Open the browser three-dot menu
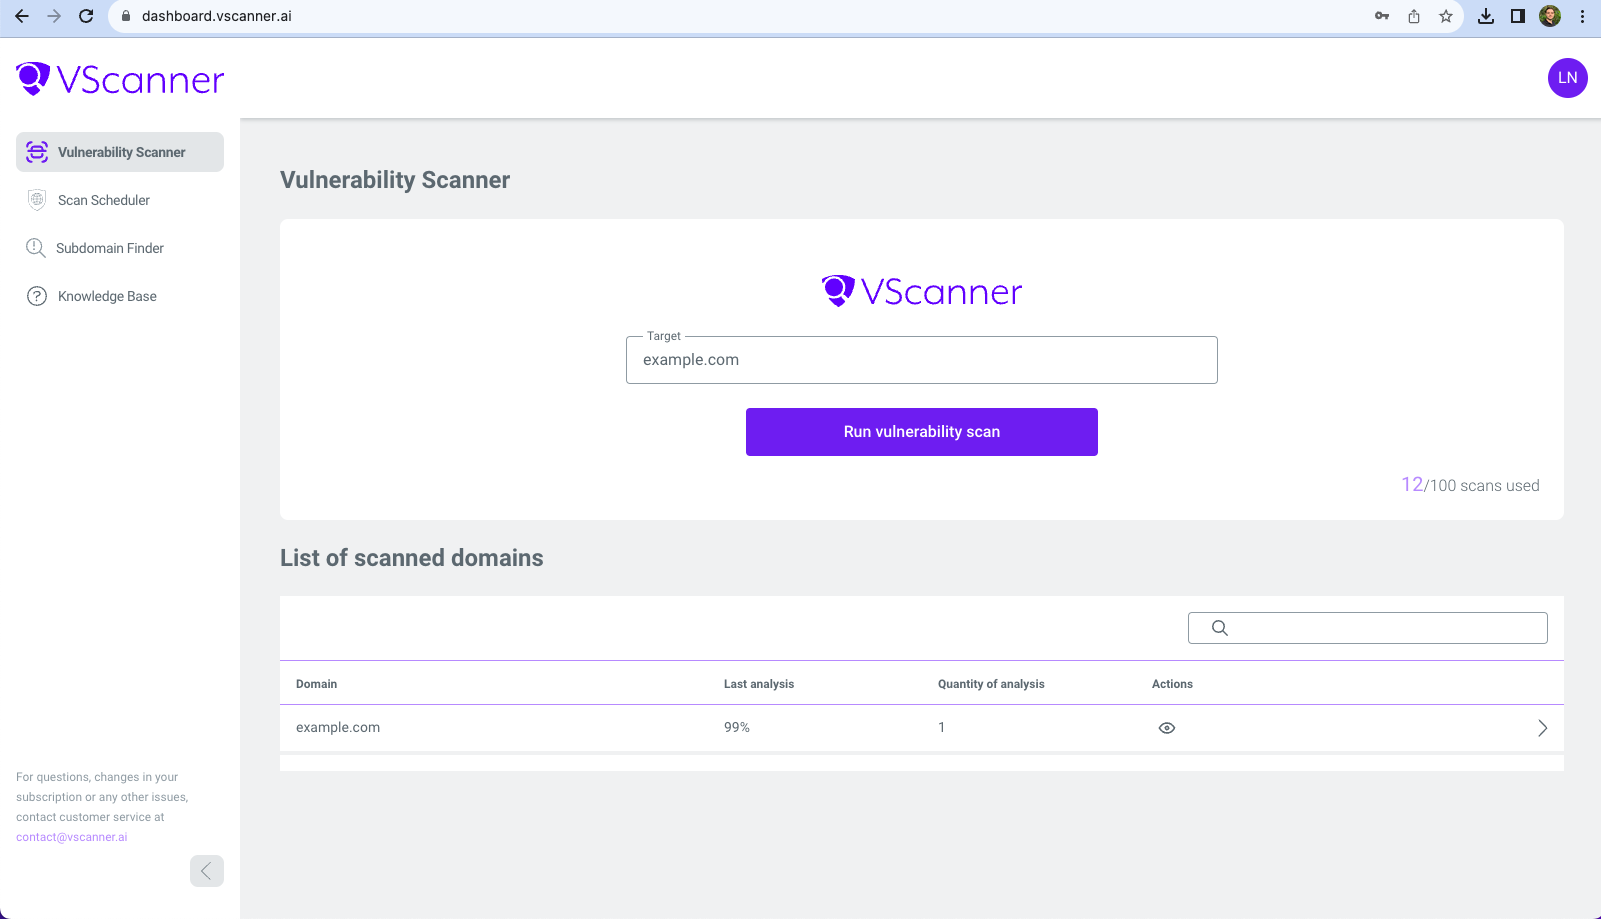The width and height of the screenshot is (1601, 919). [1582, 16]
